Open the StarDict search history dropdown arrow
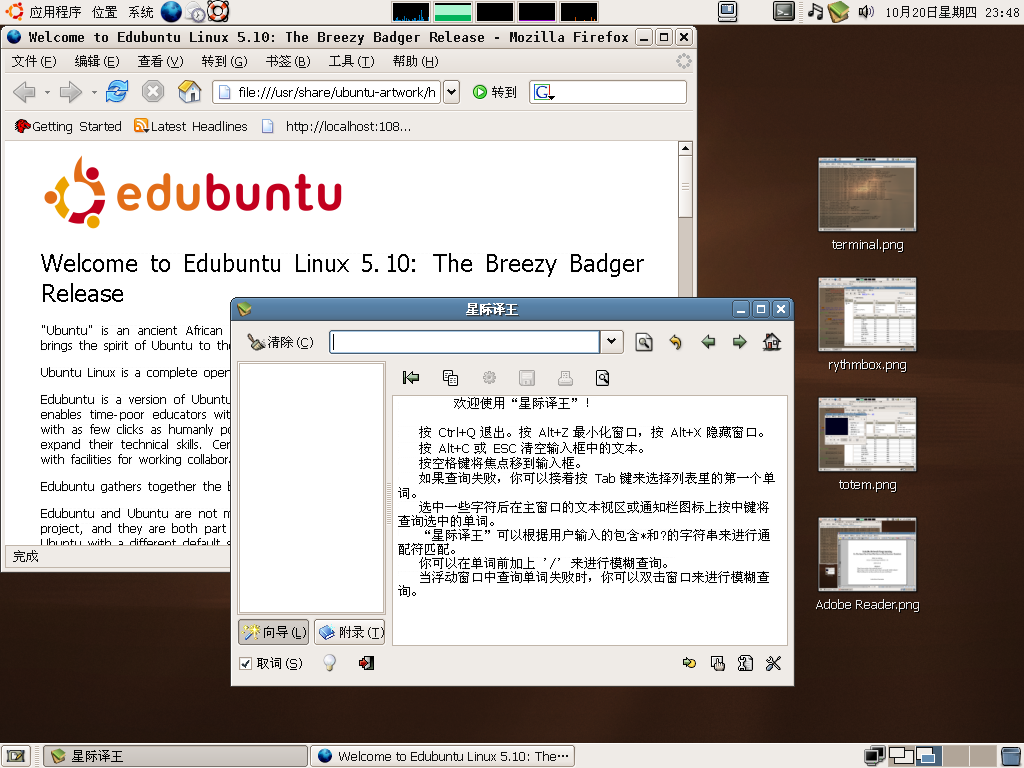 (x=611, y=342)
